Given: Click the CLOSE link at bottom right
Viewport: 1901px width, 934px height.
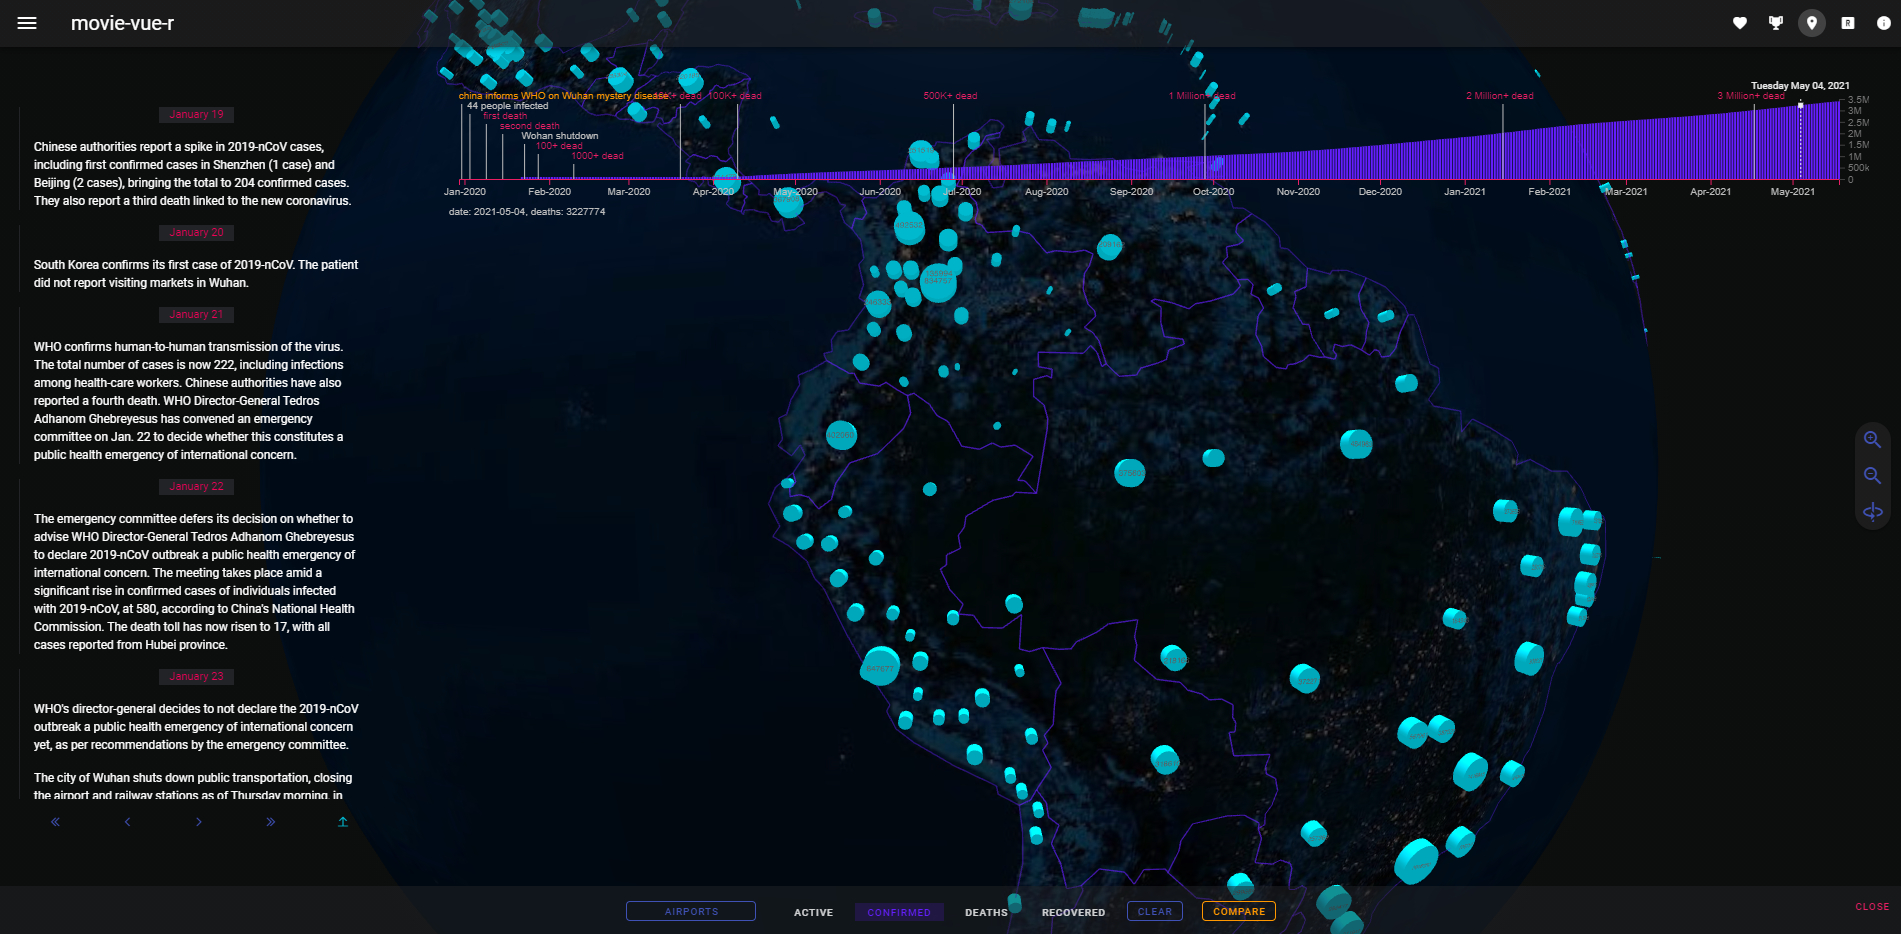Looking at the screenshot, I should pyautogui.click(x=1872, y=907).
